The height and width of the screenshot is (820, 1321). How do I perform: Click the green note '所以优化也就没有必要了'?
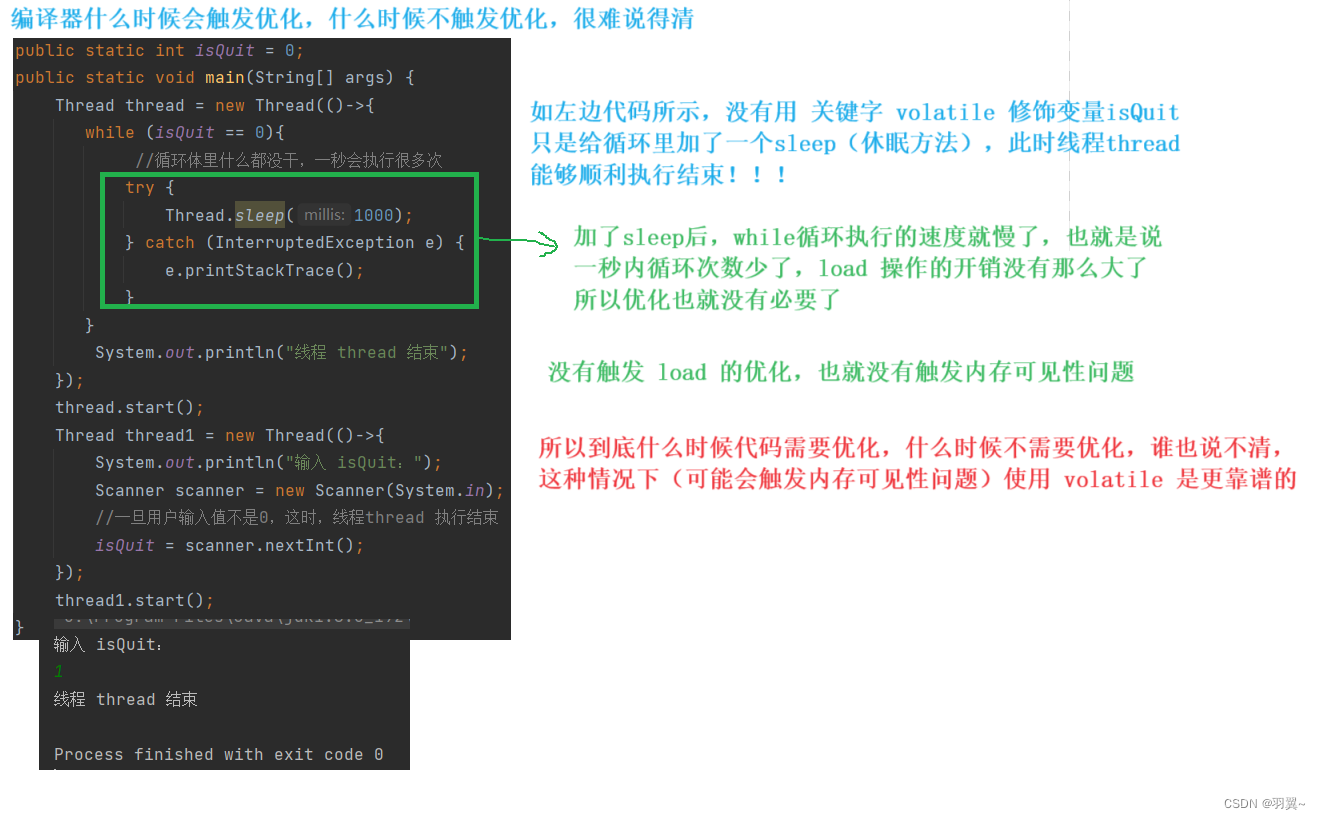click(707, 299)
